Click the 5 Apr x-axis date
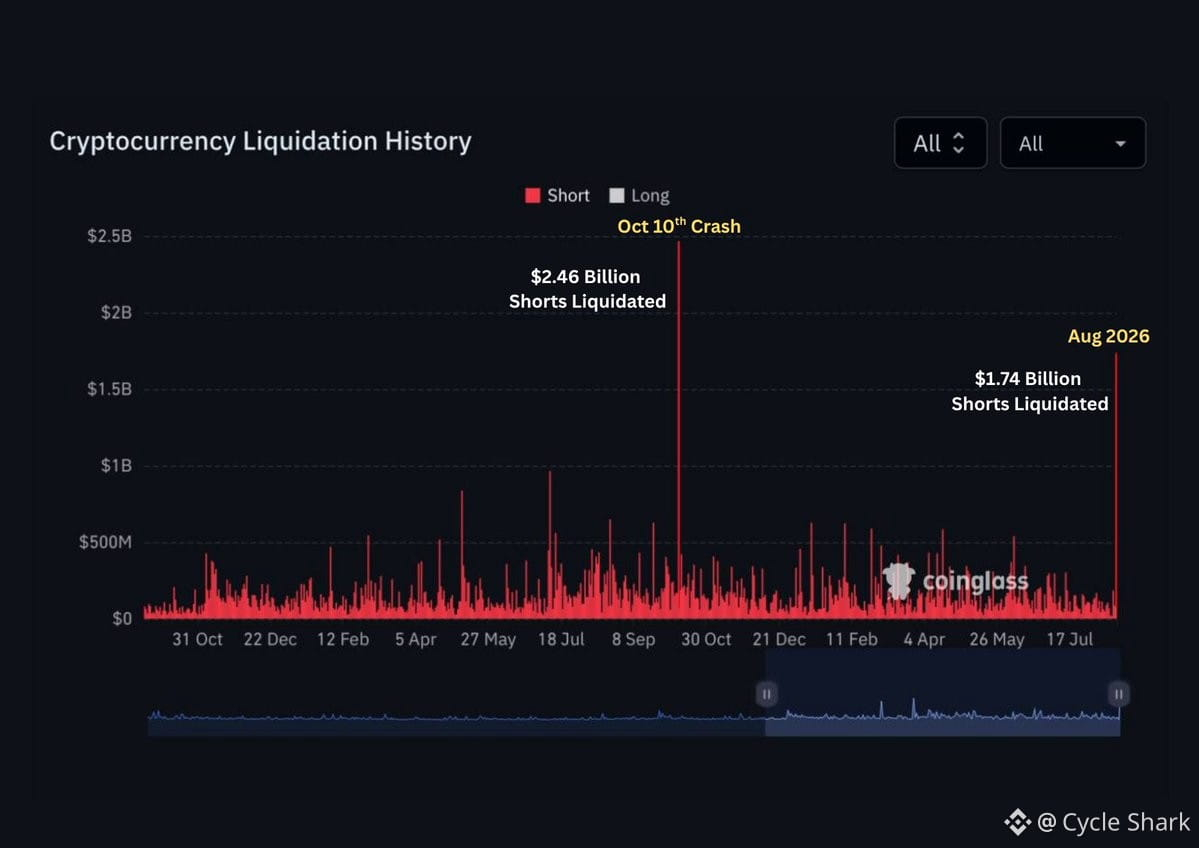1199x848 pixels. [x=416, y=639]
